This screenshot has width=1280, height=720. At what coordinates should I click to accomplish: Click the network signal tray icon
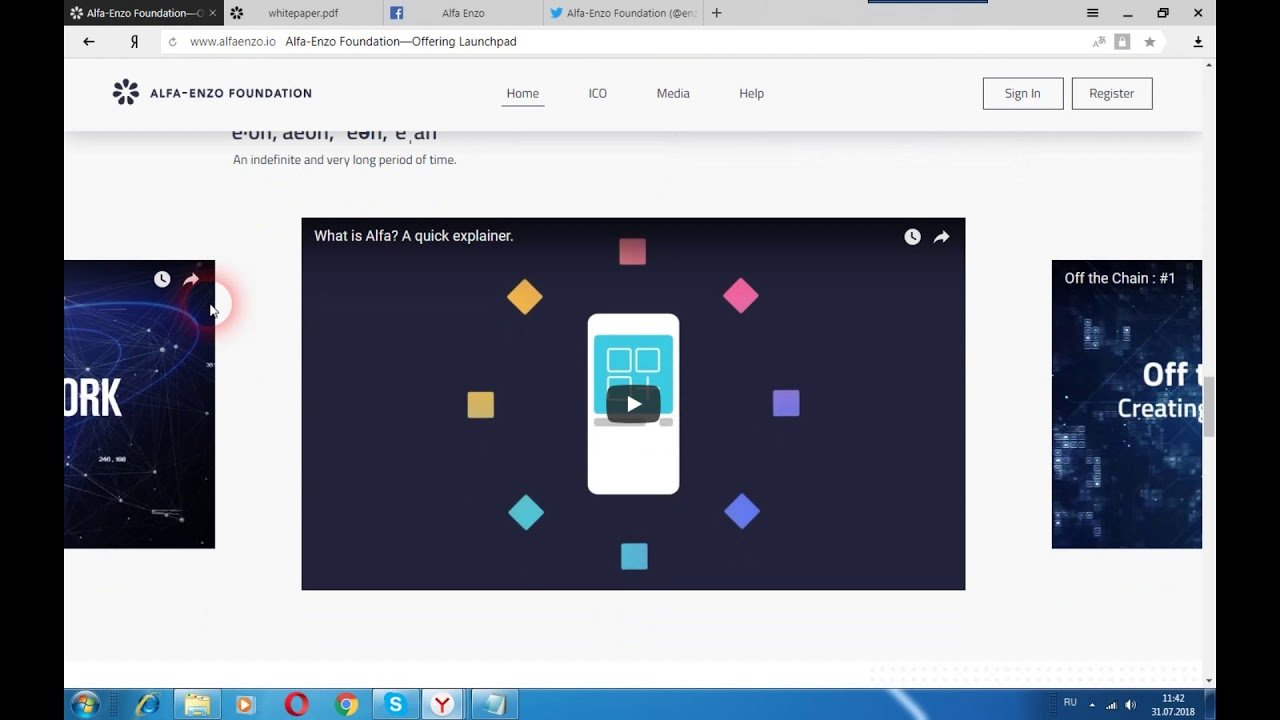coord(1111,705)
